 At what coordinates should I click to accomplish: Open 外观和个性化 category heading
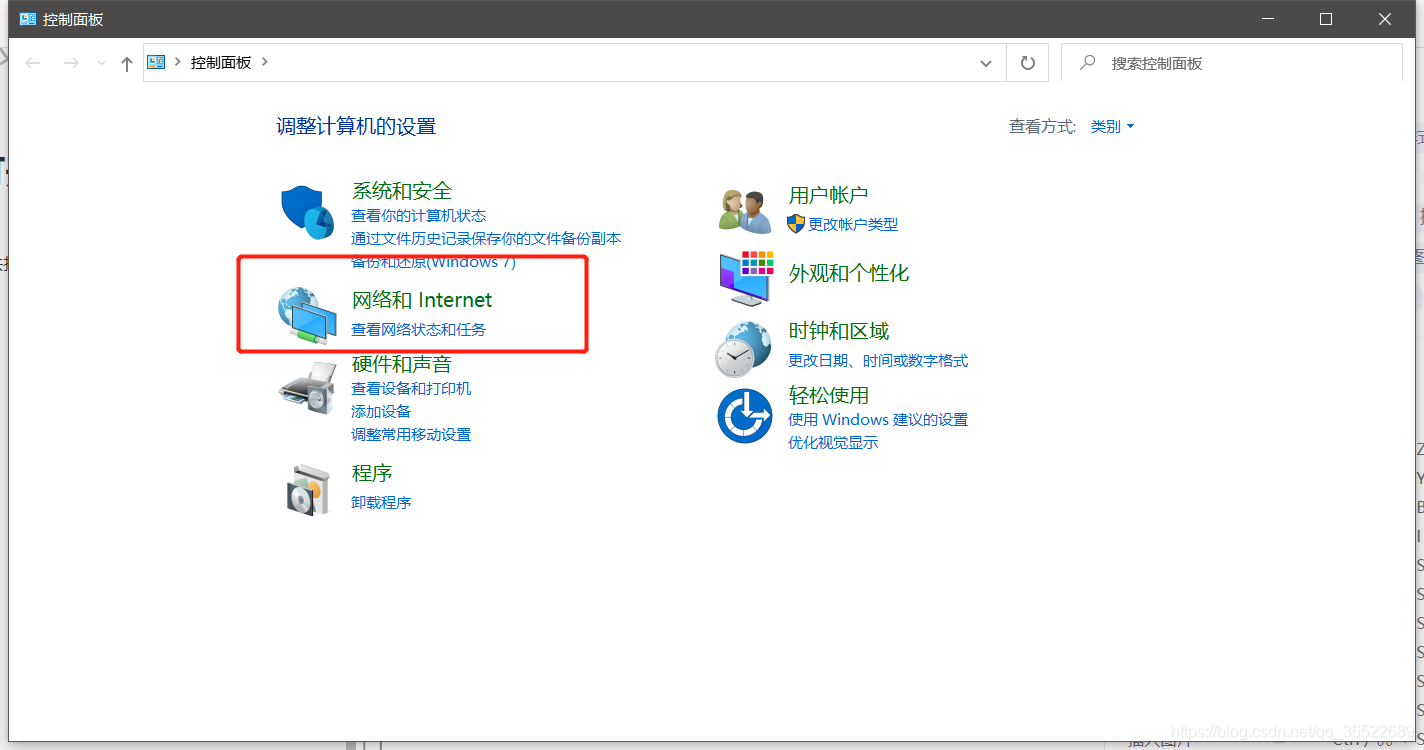pyautogui.click(x=849, y=273)
